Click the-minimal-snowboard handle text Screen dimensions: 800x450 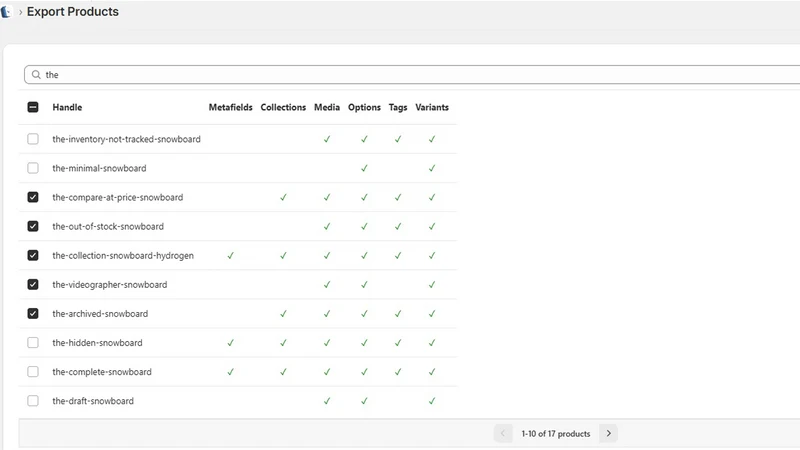[99, 168]
